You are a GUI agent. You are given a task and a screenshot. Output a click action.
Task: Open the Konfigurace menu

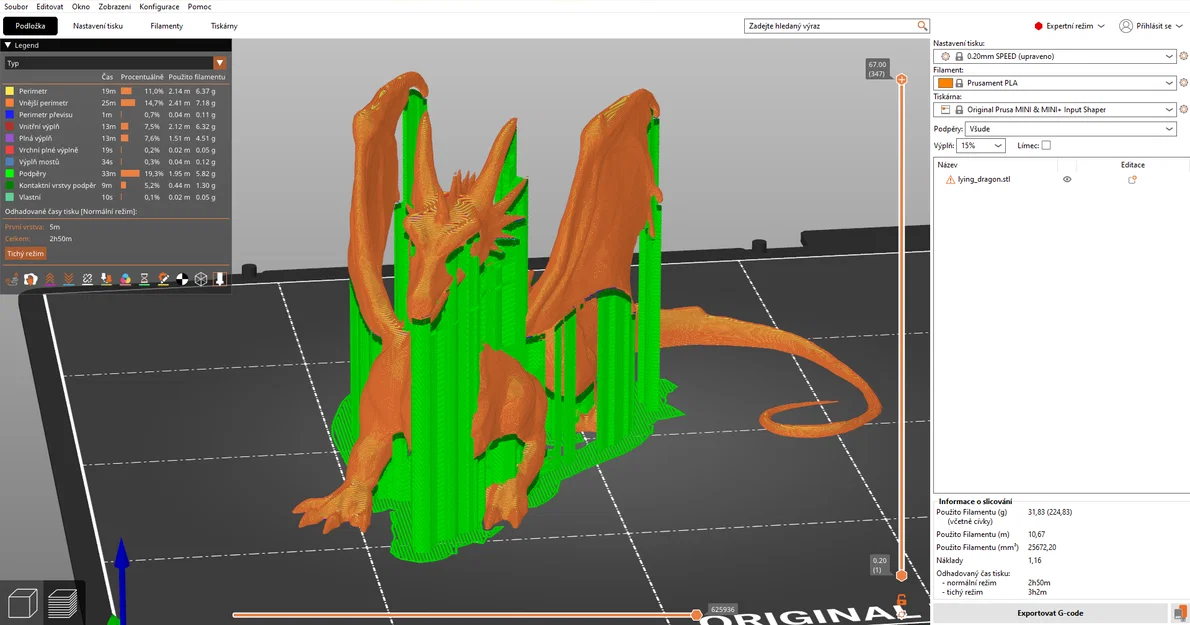[160, 7]
